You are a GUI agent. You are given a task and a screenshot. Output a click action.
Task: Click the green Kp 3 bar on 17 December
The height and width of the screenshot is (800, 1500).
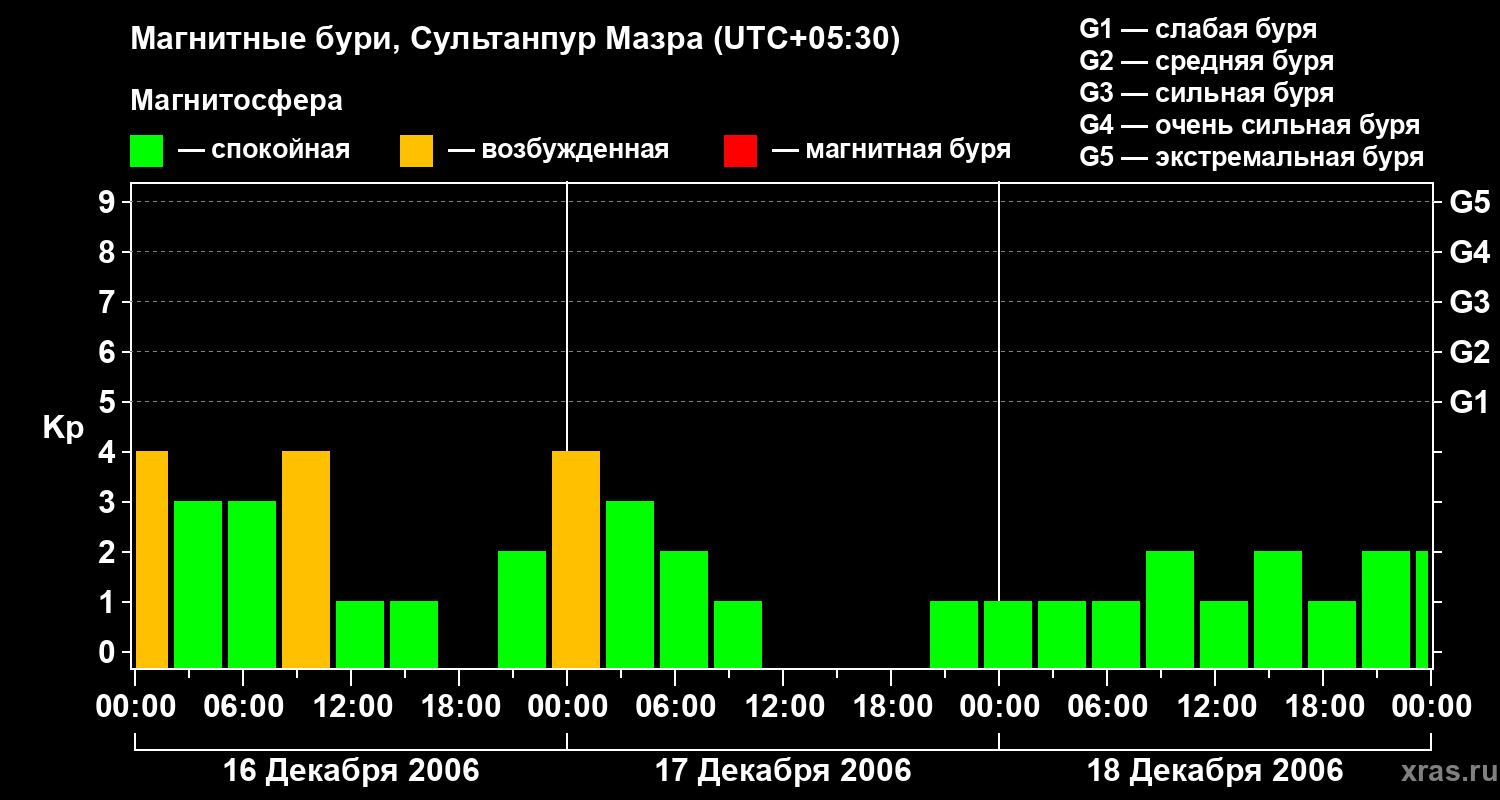[630, 585]
